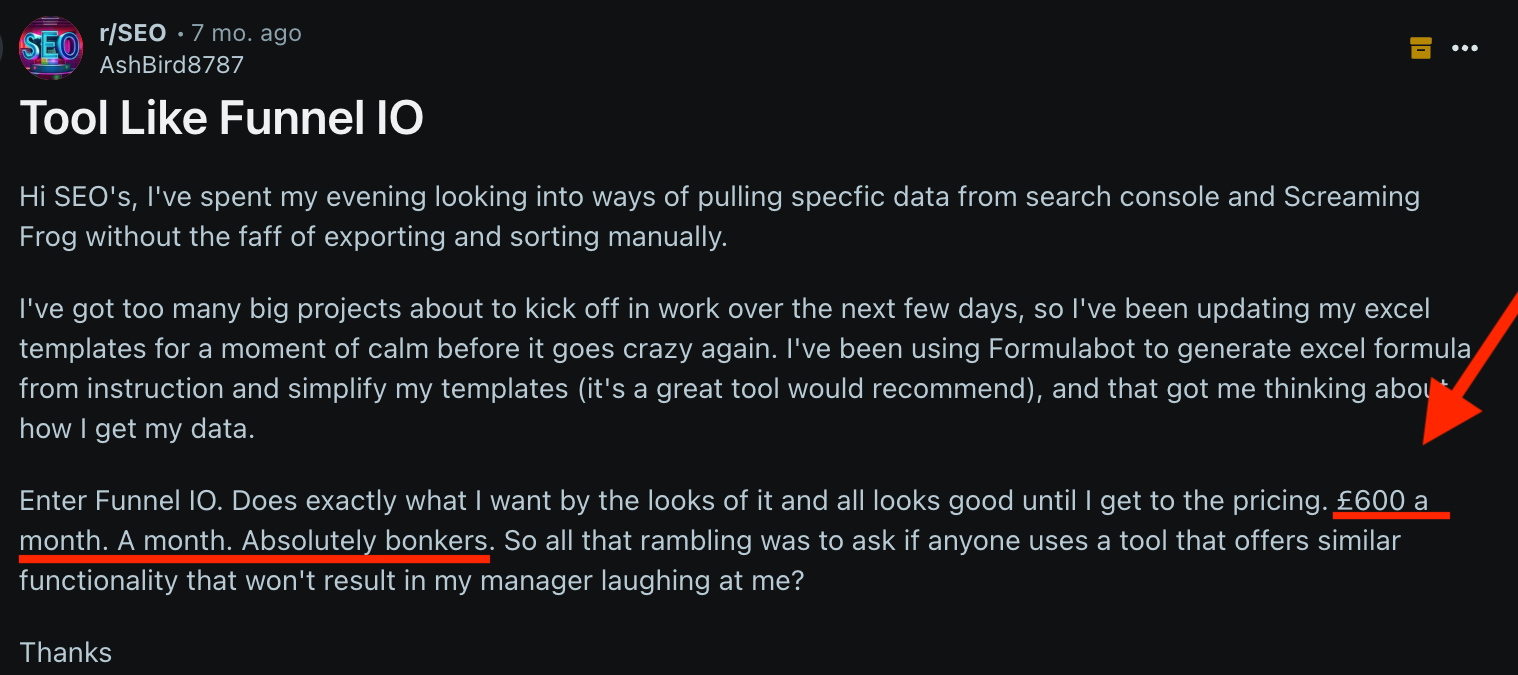Click the underlined "£600 a" price text
1518x675 pixels.
click(1383, 500)
